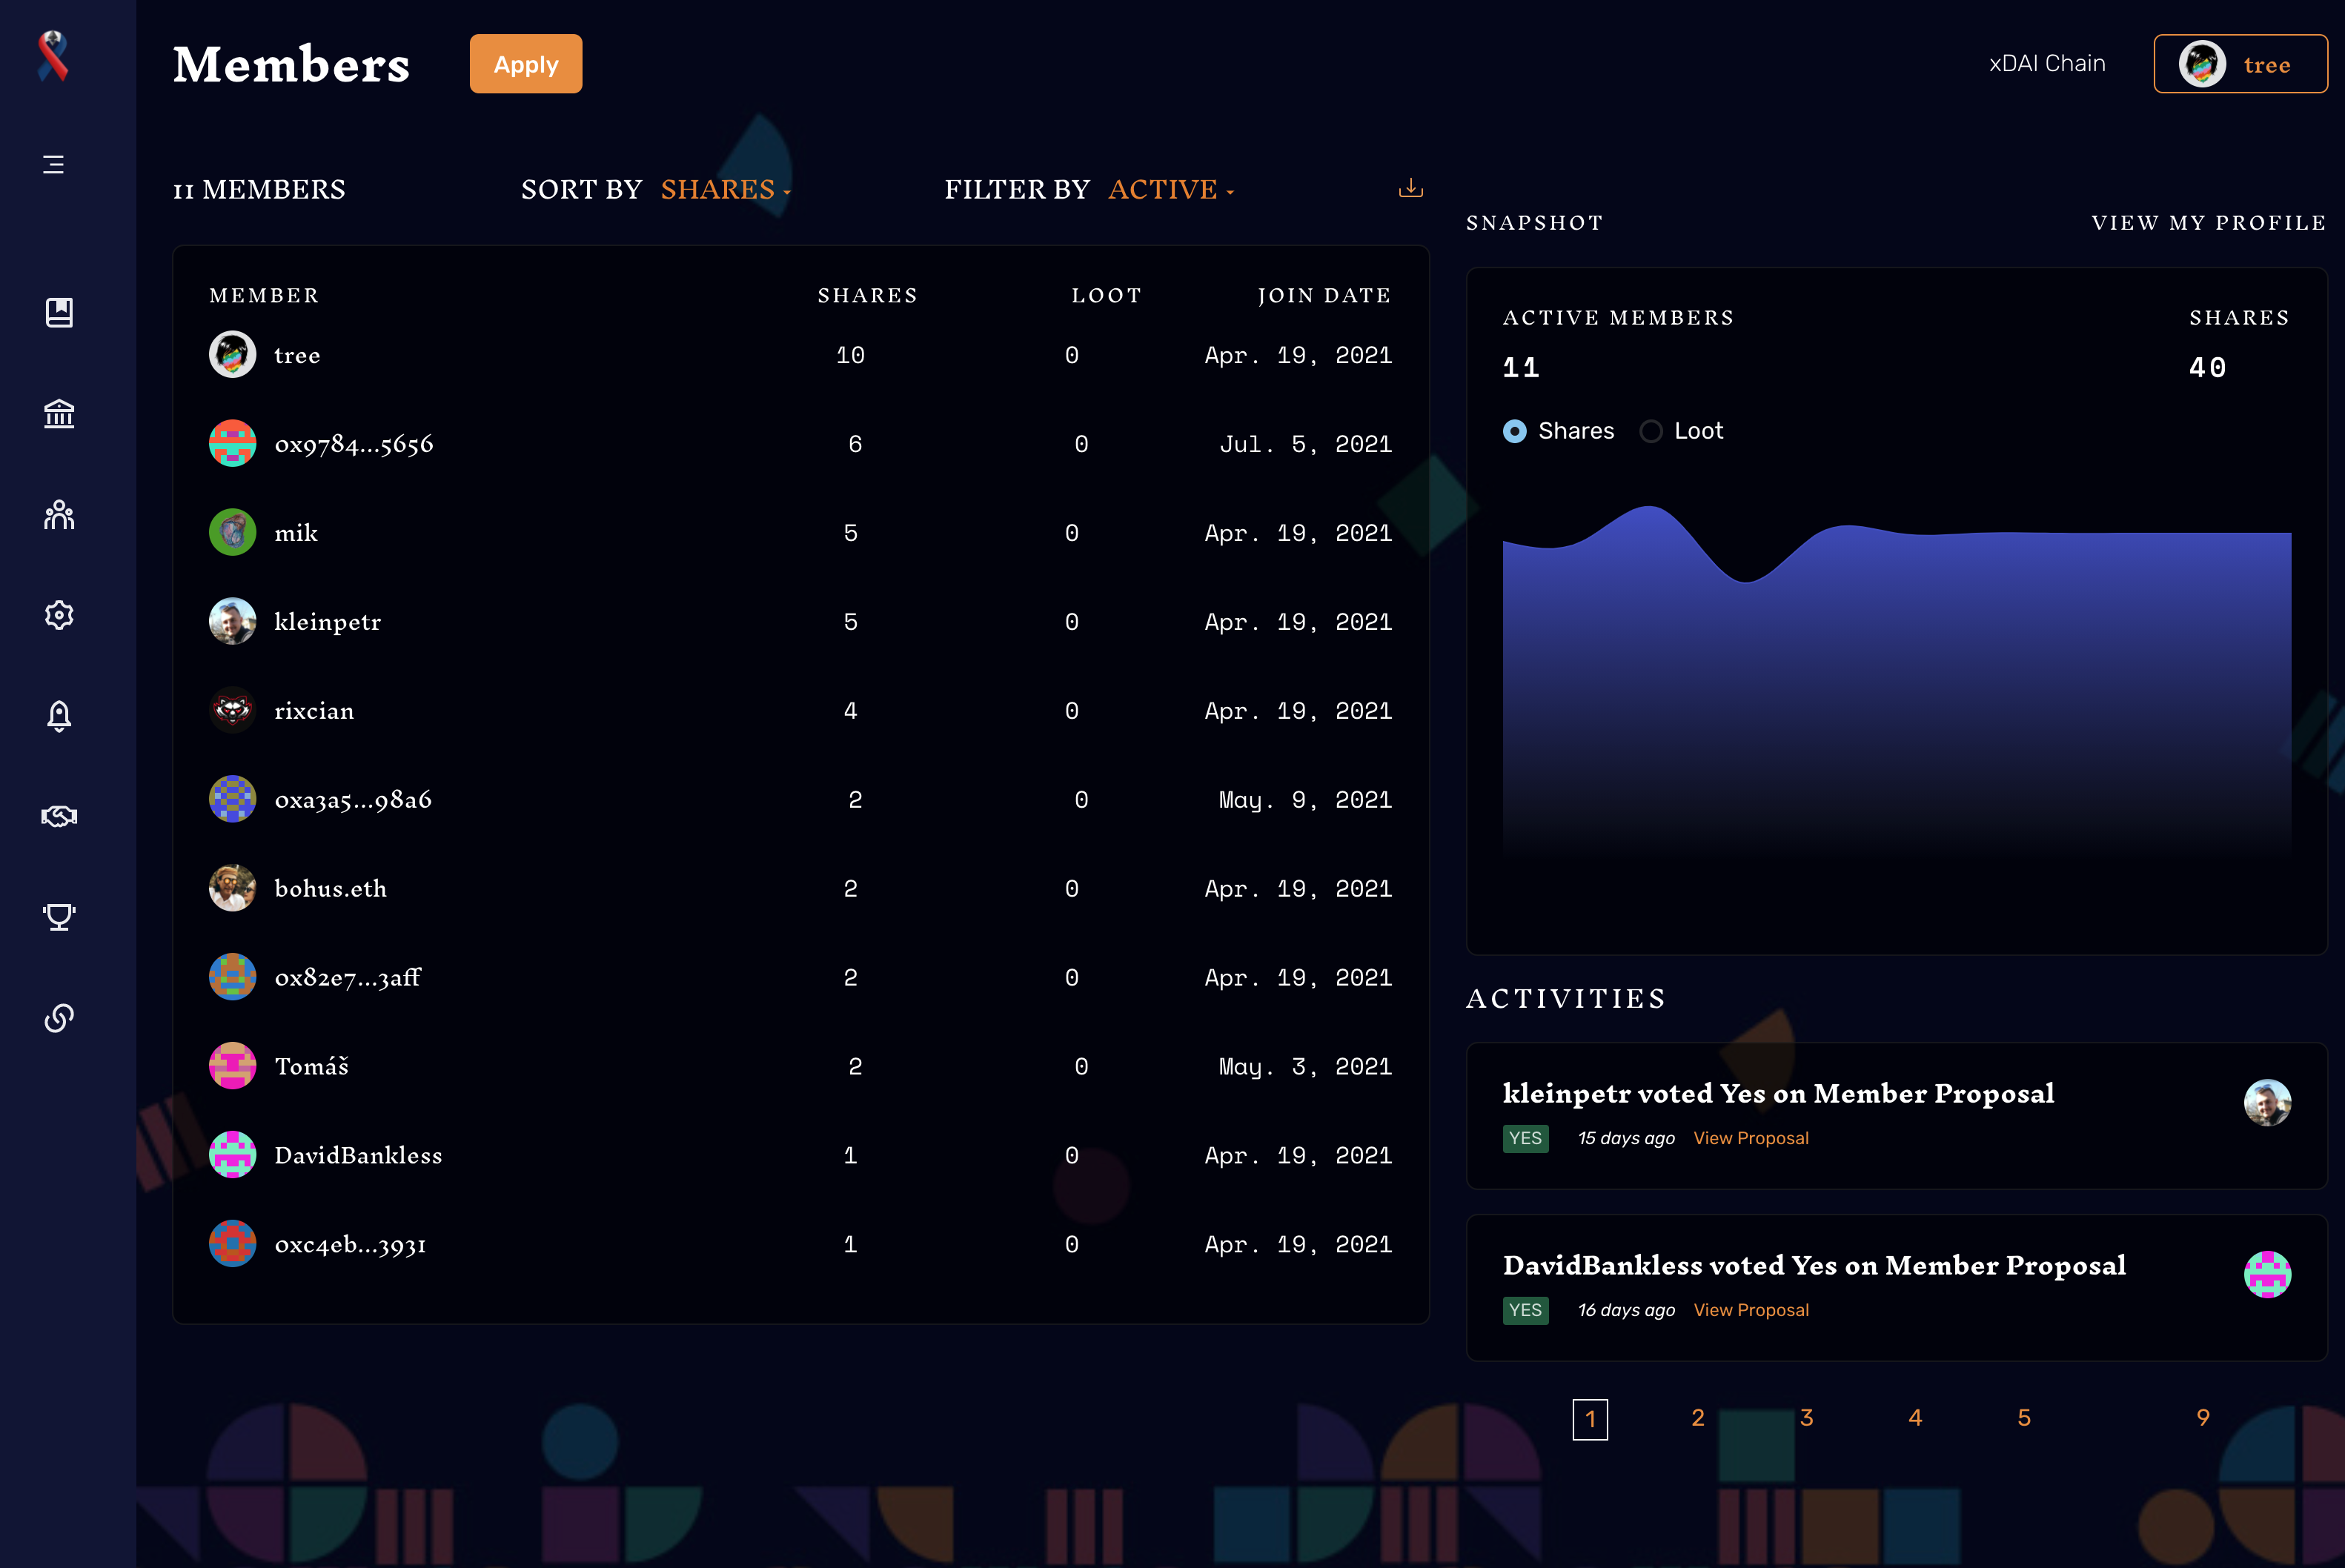The height and width of the screenshot is (1568, 2345).
Task: Click DavidBankless avatar in activity card
Action: 2267,1275
